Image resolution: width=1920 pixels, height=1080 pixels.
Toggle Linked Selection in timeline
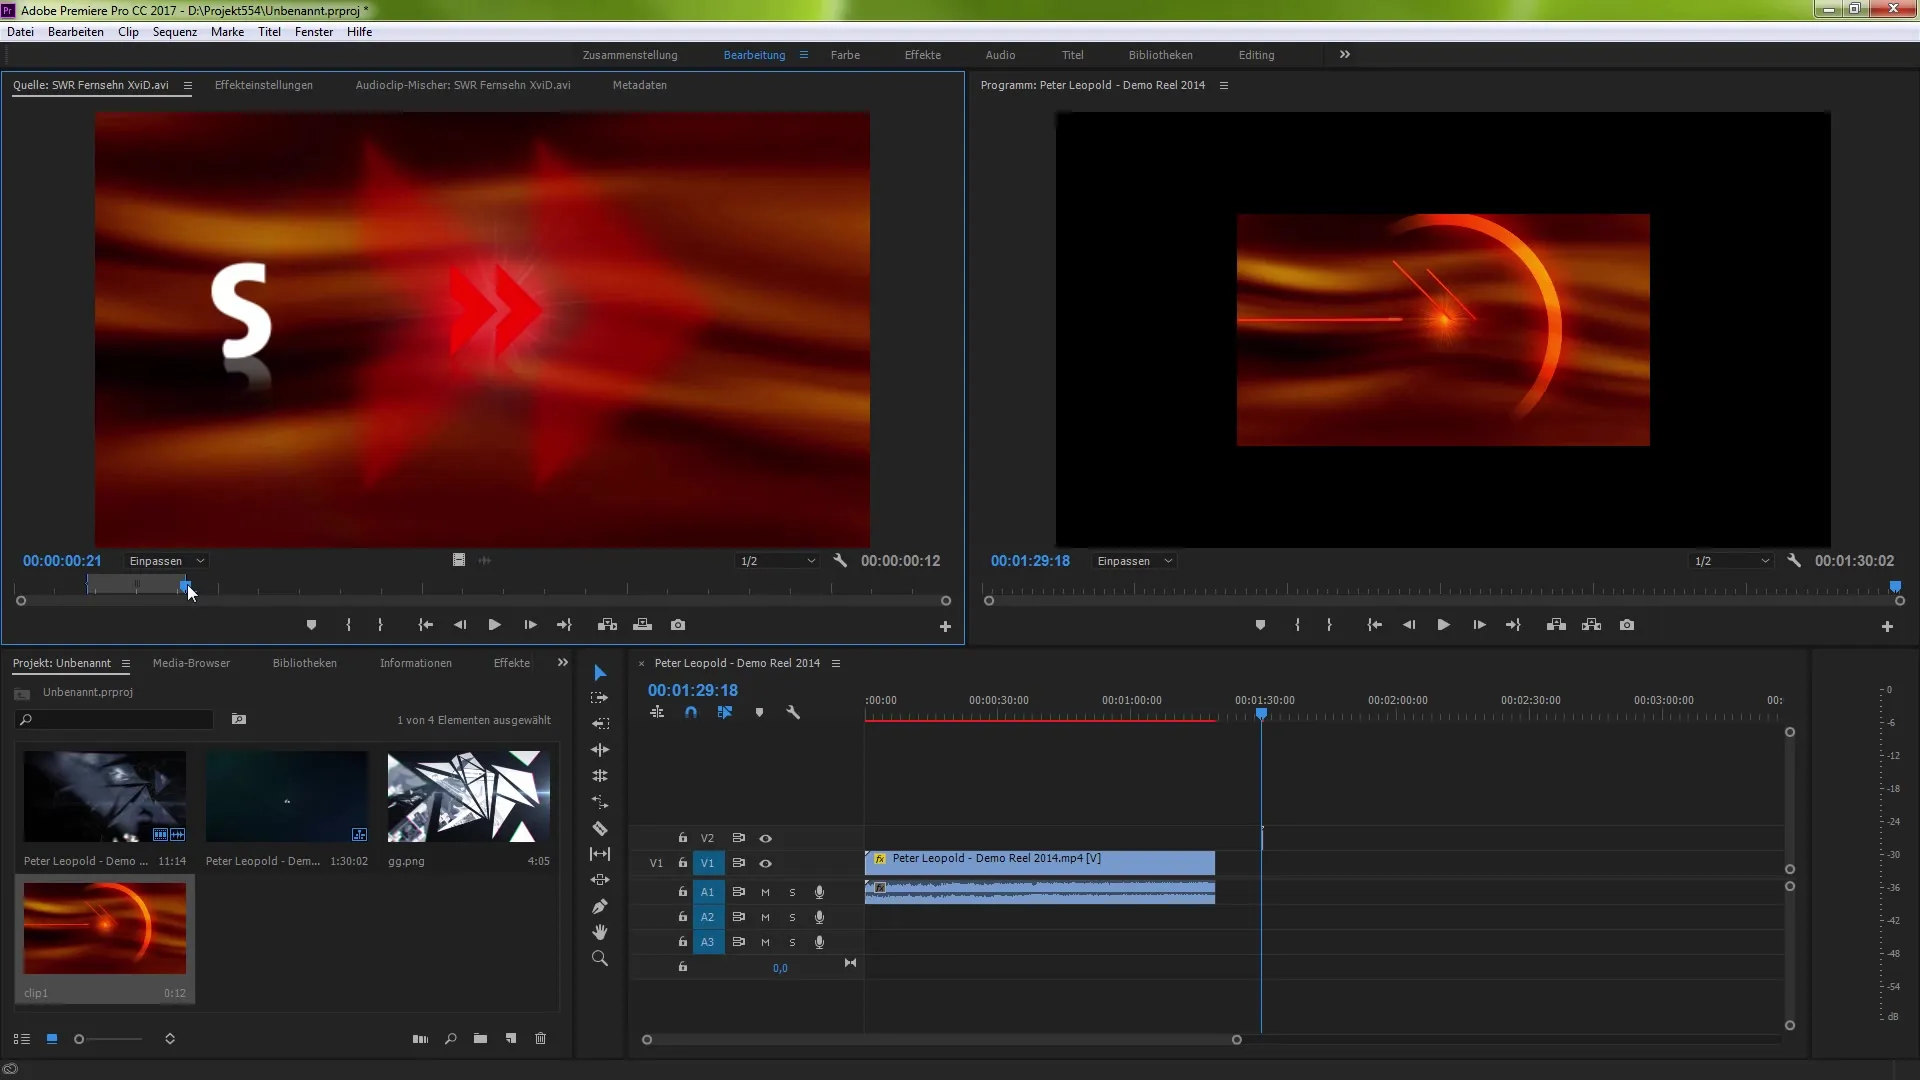coord(725,713)
